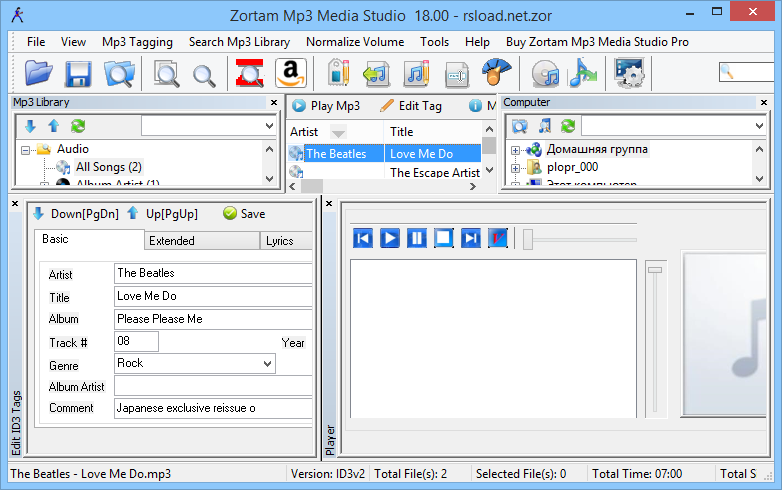Click search folder icon in Computer panel
Screen dimensions: 782x490
pos(520,126)
